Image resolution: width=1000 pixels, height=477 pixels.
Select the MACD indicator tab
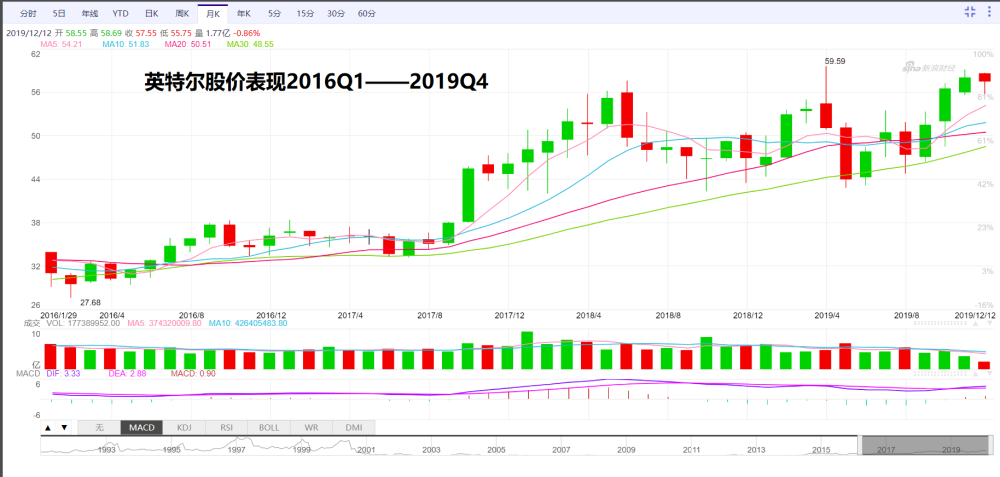pyautogui.click(x=142, y=427)
